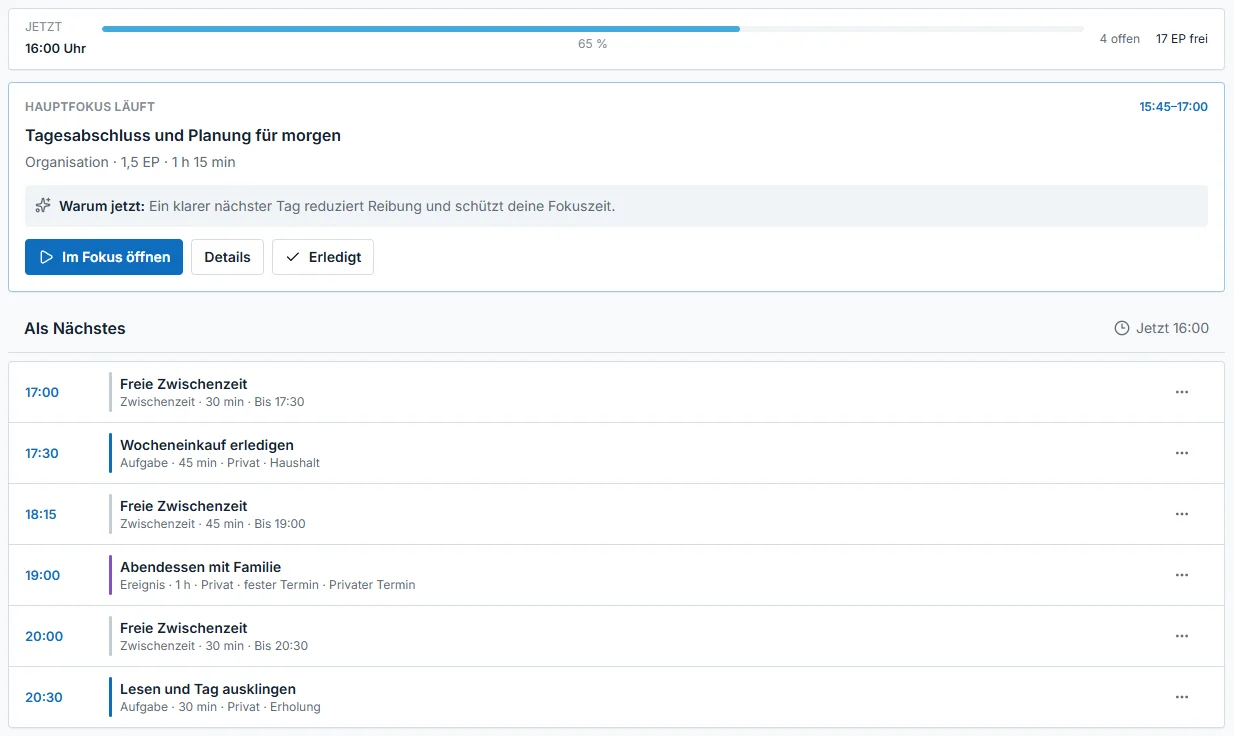Open more options for Abendessen mit Familie
Viewport: 1234px width, 736px height.
tap(1182, 575)
